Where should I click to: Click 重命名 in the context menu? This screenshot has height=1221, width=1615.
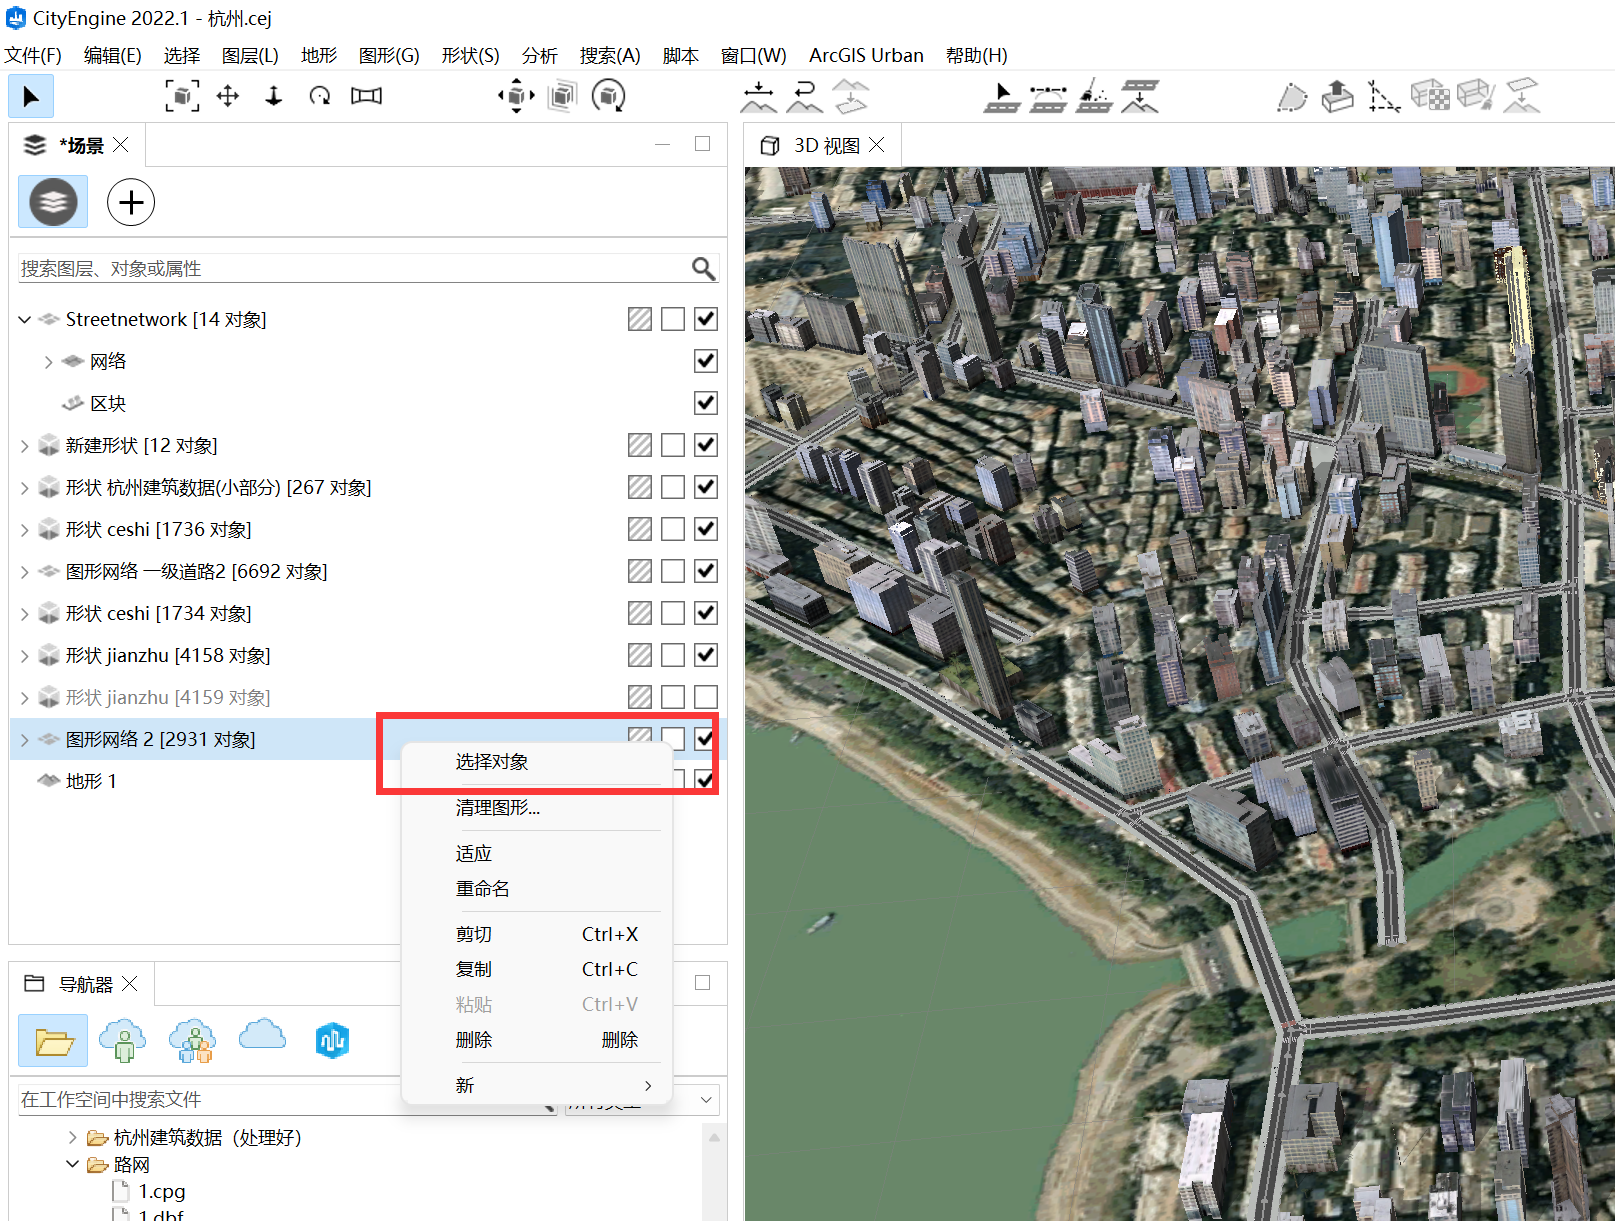483,889
